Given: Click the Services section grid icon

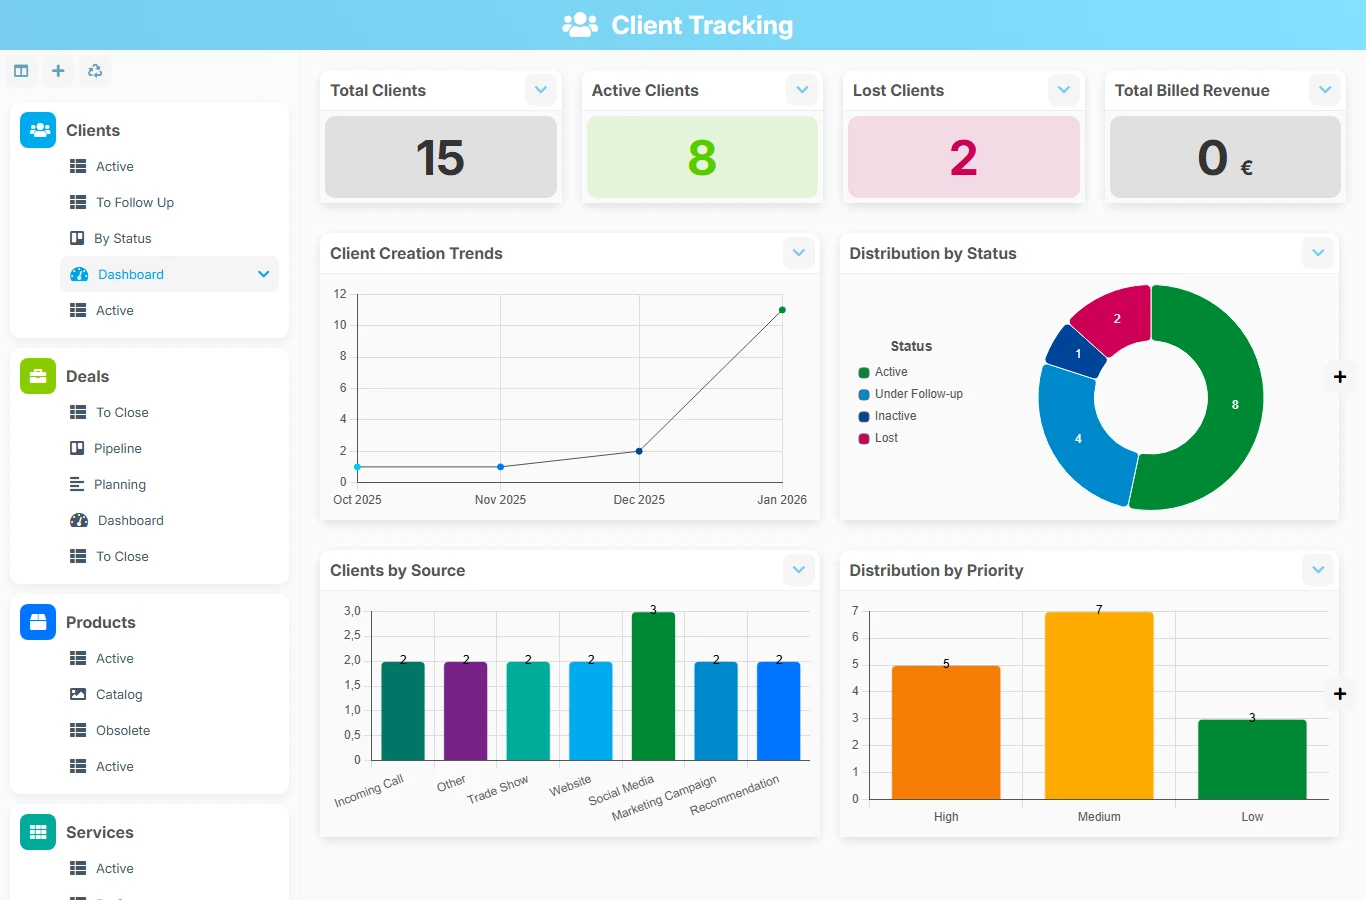Looking at the screenshot, I should [38, 832].
